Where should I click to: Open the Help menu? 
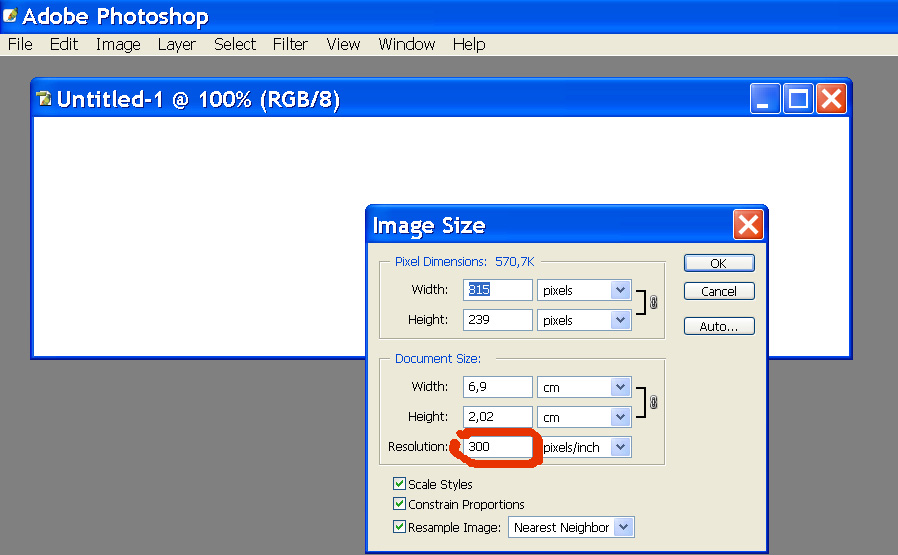click(x=469, y=44)
